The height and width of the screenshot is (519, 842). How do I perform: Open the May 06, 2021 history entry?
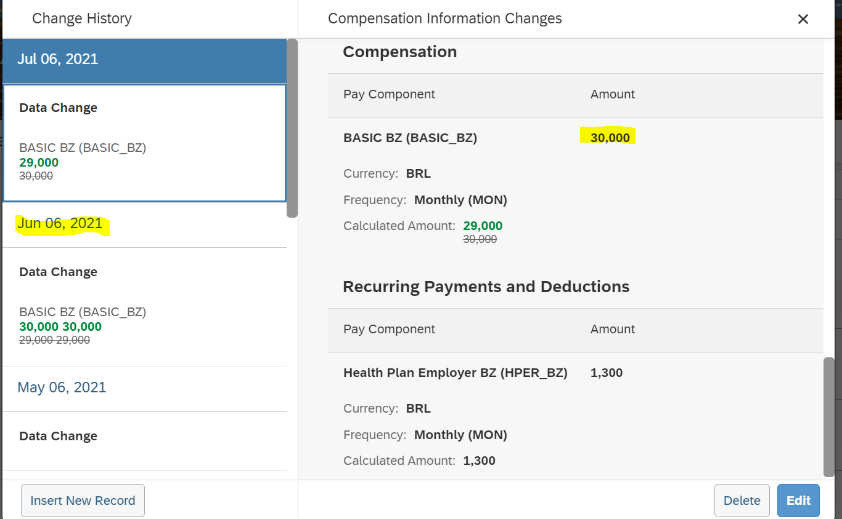point(144,388)
